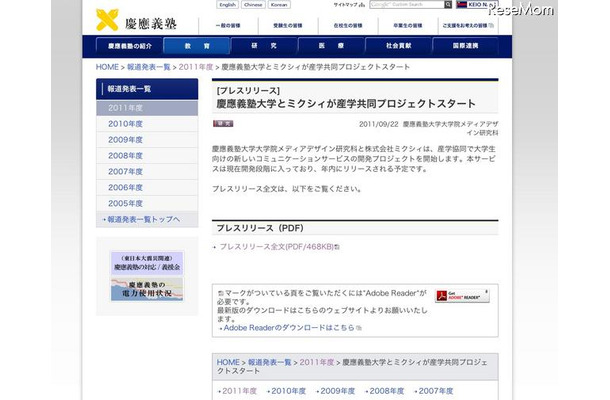Select 2007年度 in the sidebar

(147, 172)
